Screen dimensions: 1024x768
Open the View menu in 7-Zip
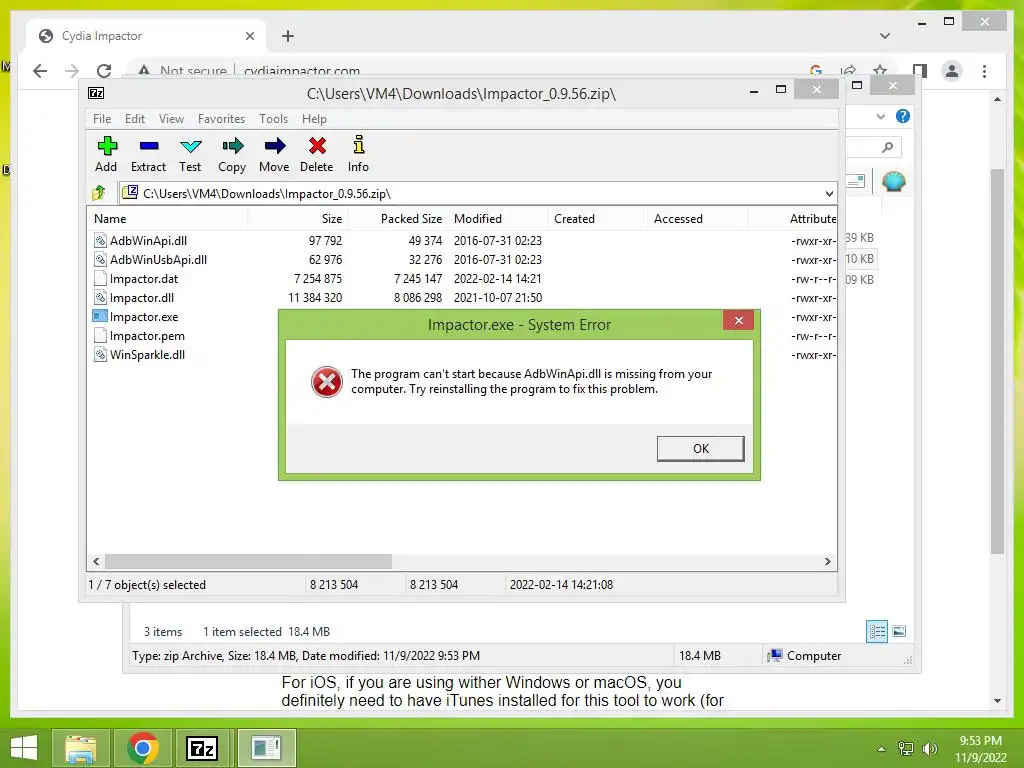(171, 119)
